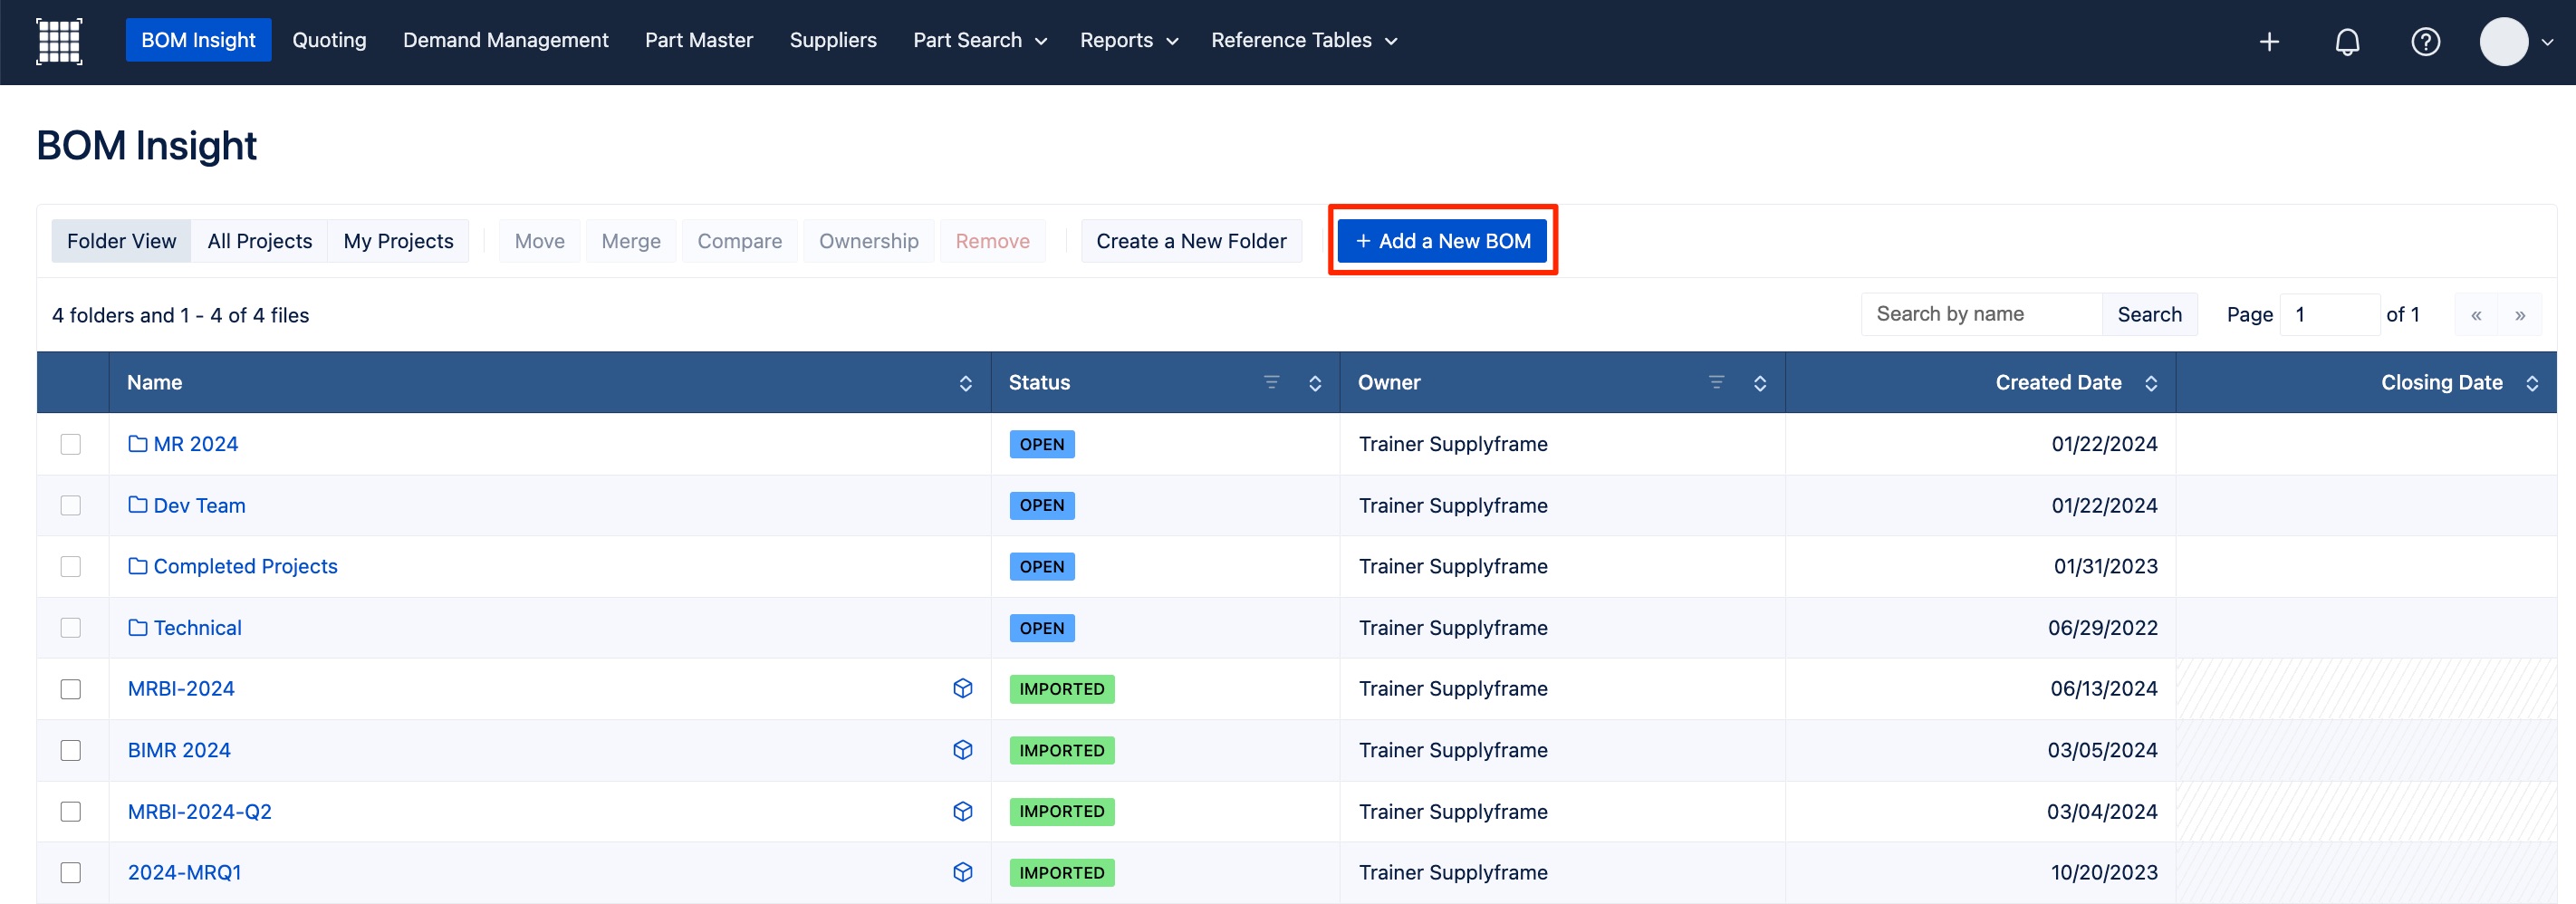Sort by the Created Date arrows
The width and height of the screenshot is (2576, 904).
pos(2151,383)
